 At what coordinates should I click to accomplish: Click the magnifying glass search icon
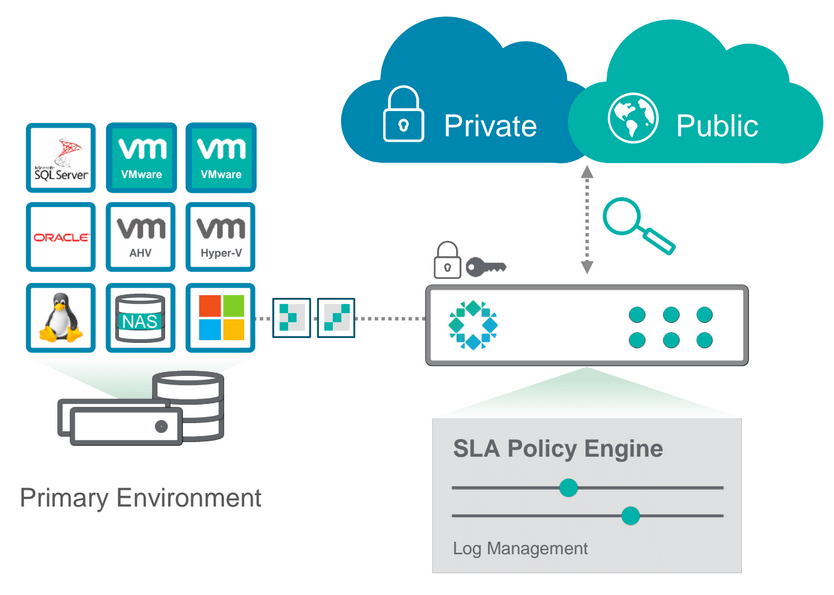pos(639,226)
